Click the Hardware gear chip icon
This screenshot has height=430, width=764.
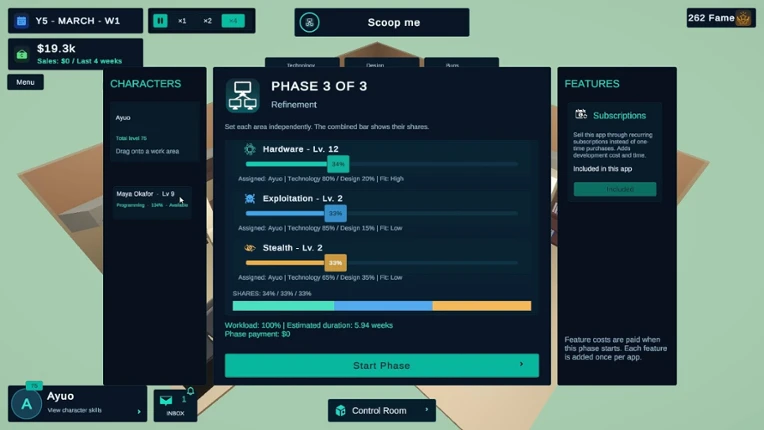[249, 149]
